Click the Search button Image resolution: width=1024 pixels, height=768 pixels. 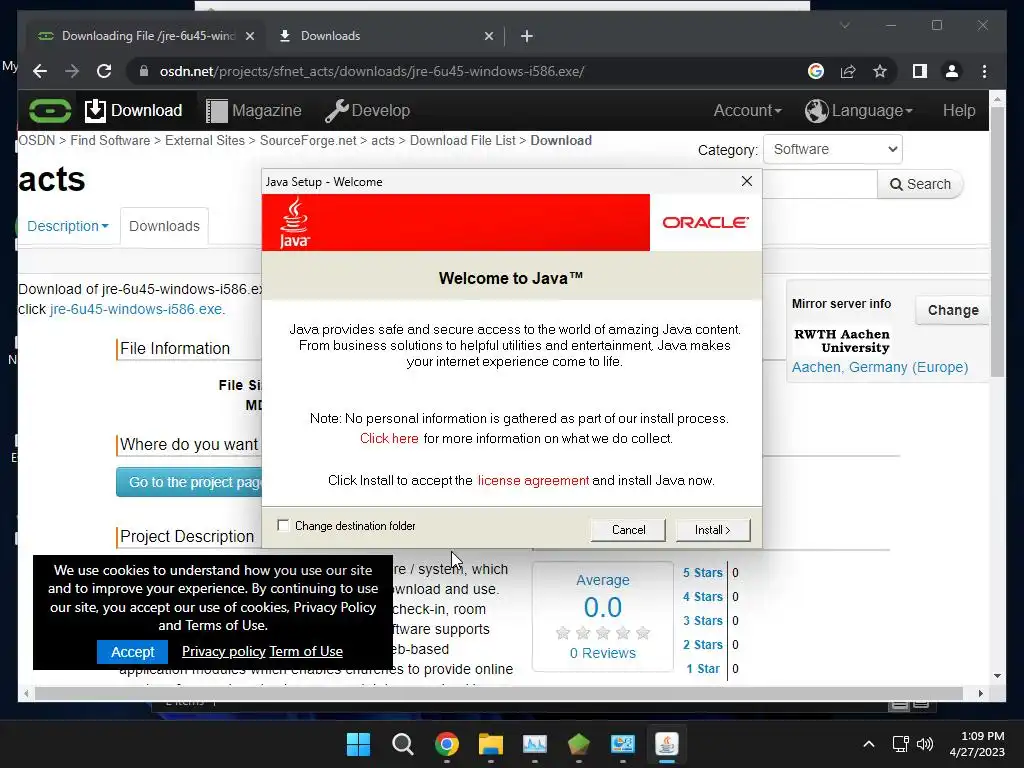(x=920, y=184)
